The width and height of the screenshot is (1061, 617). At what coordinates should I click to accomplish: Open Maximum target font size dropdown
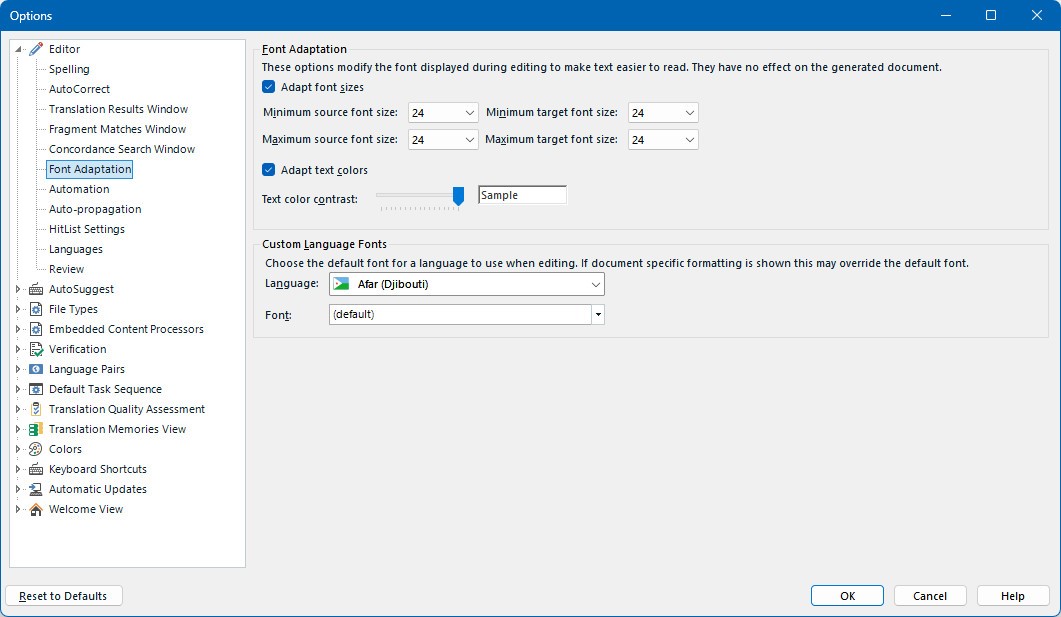pyautogui.click(x=662, y=140)
